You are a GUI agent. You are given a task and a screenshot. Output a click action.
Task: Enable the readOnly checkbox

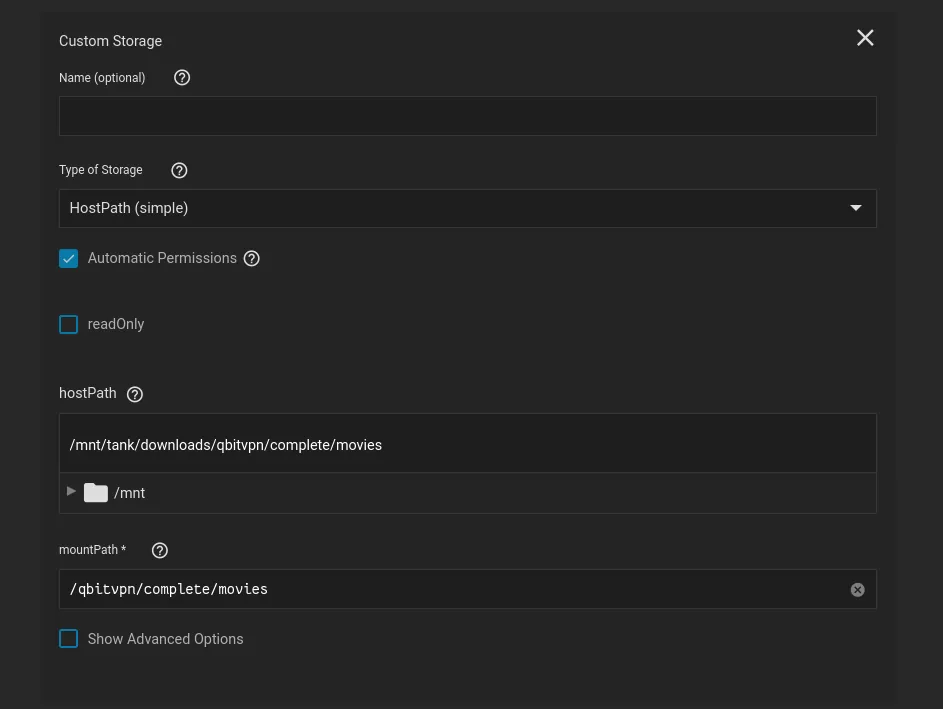click(x=68, y=324)
